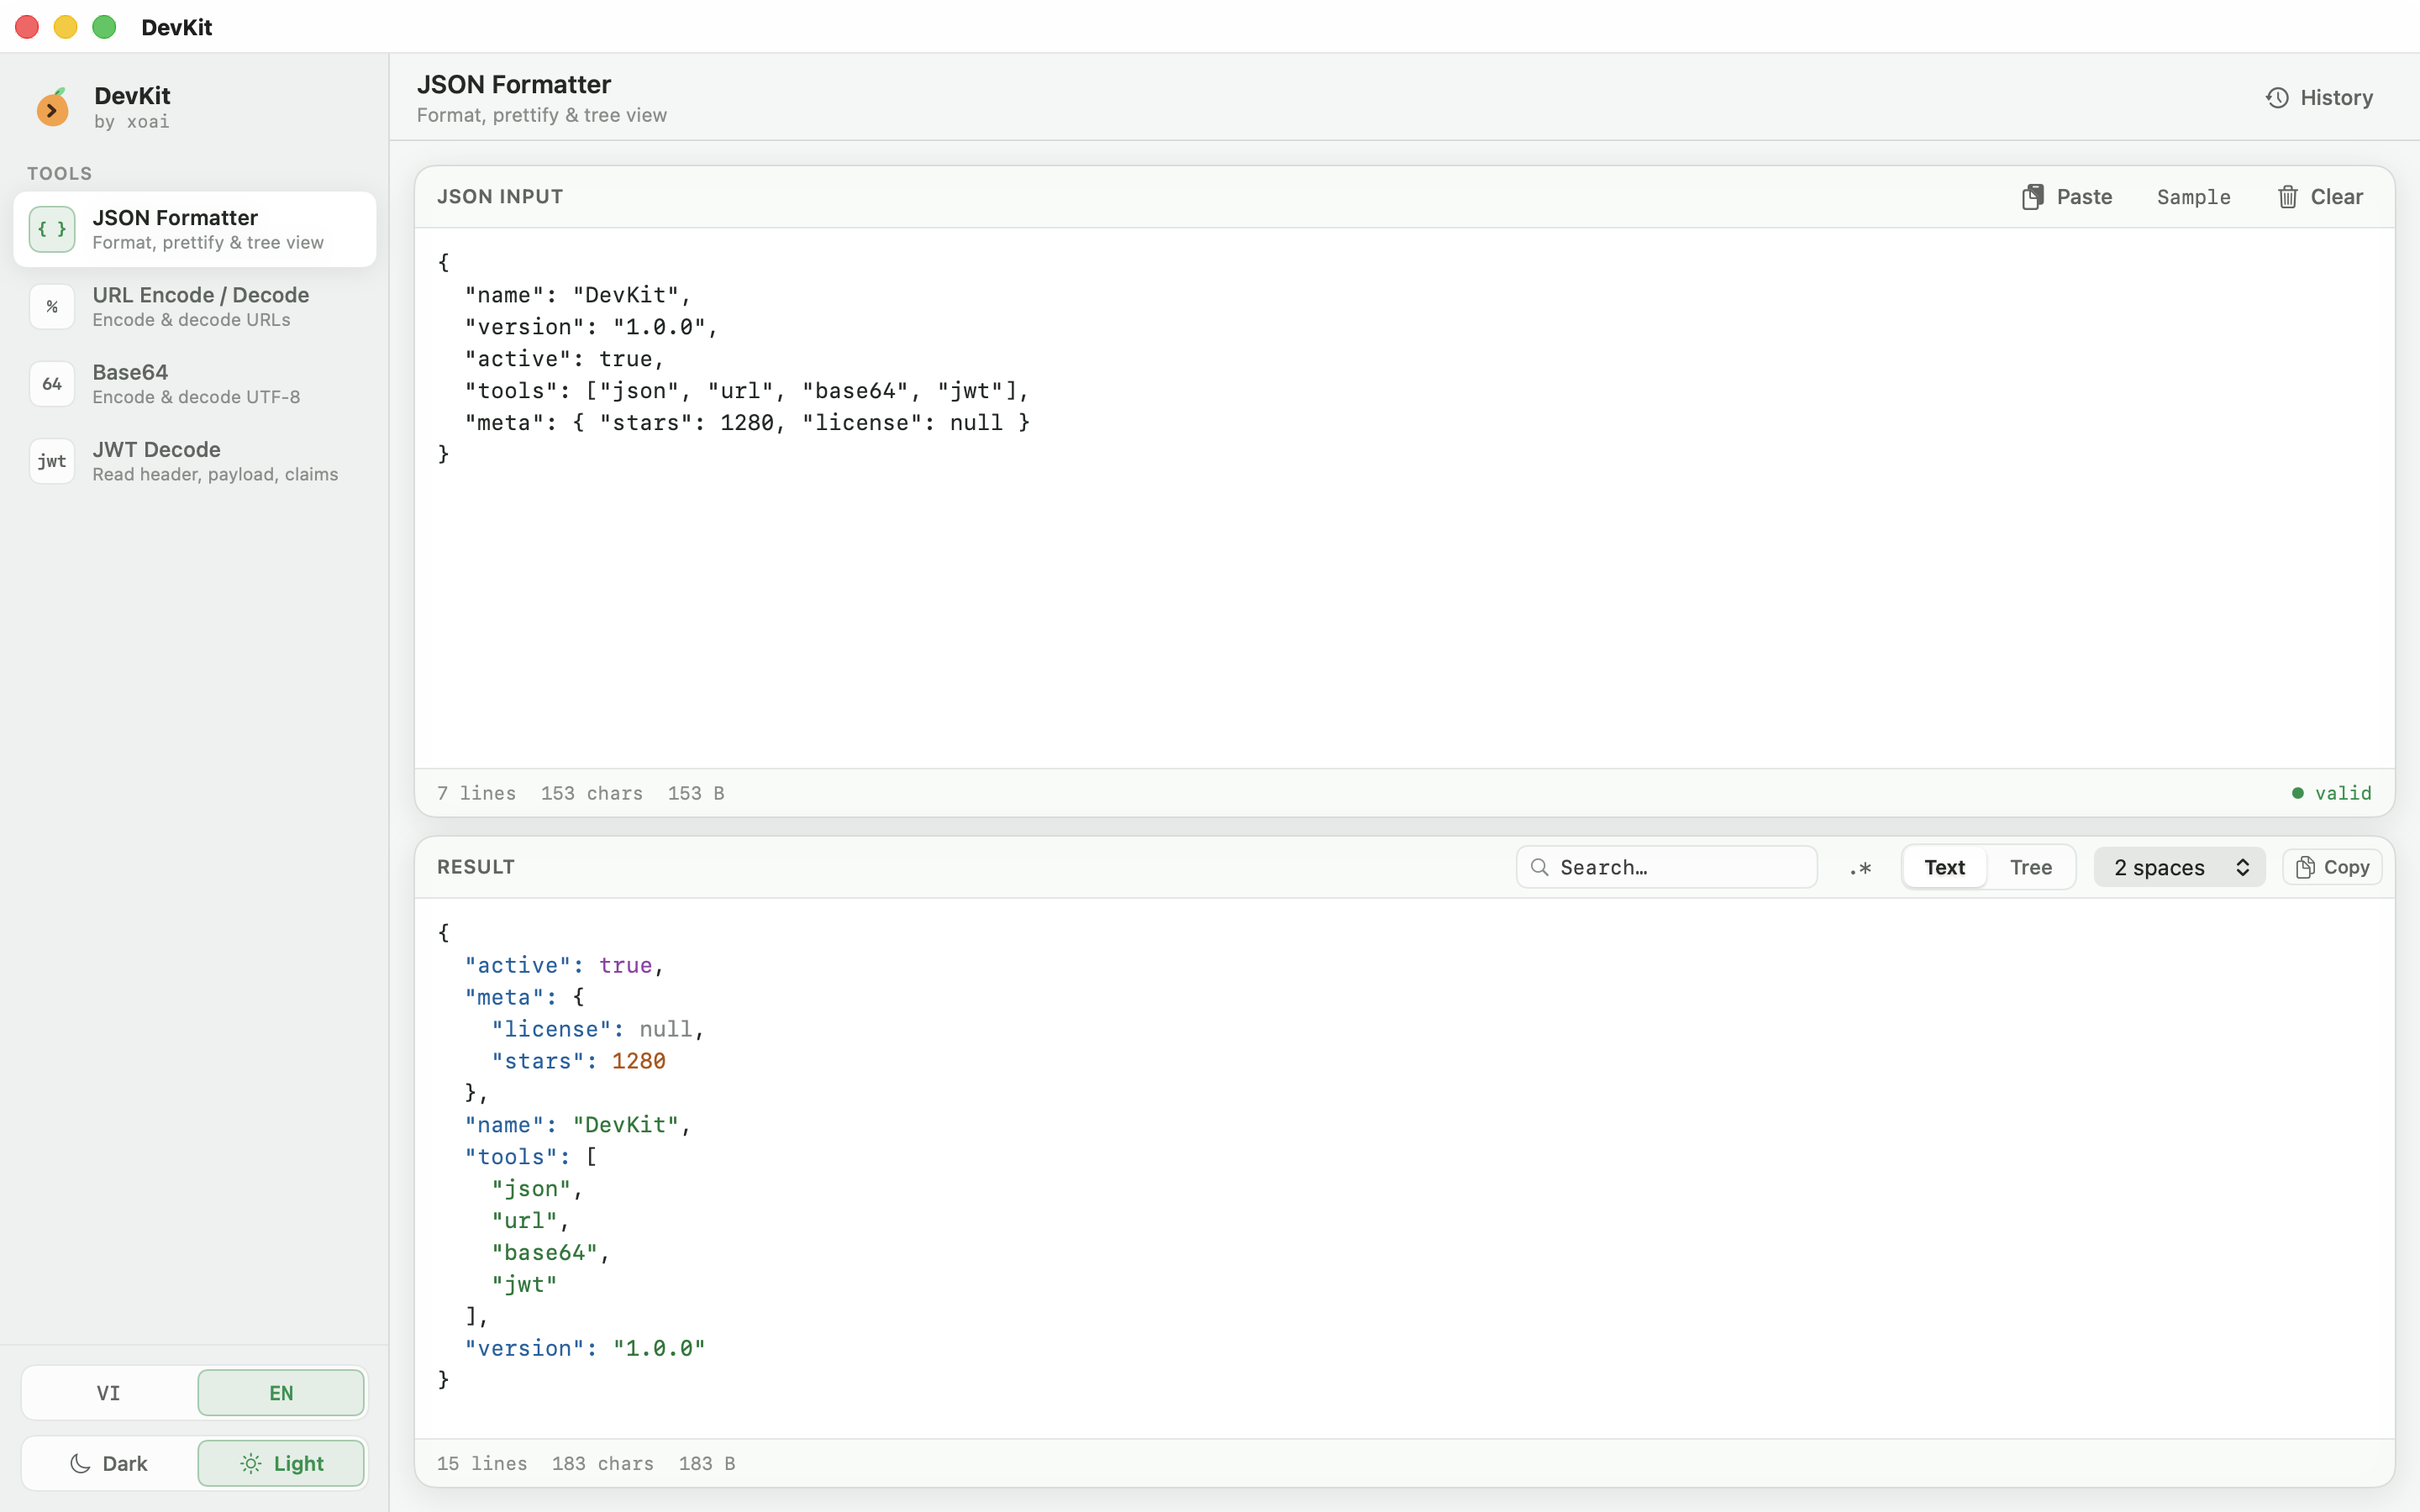Switch language to VI

click(x=109, y=1393)
